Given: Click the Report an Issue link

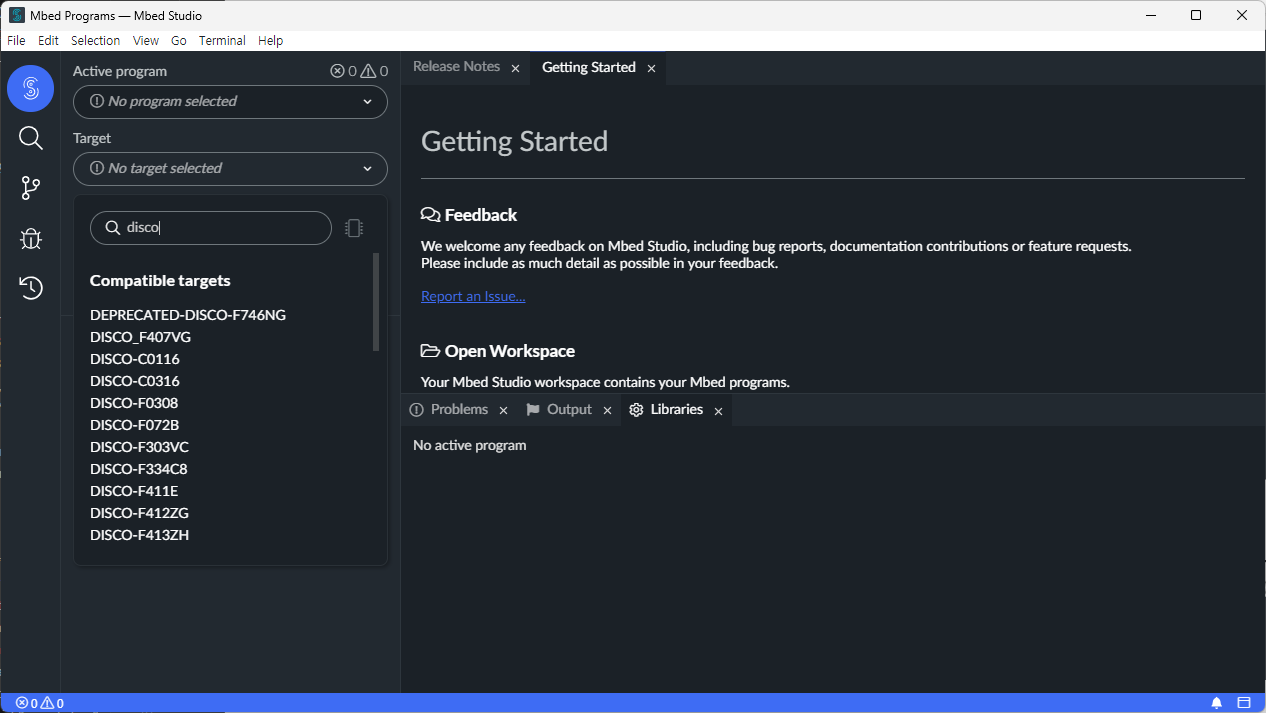Looking at the screenshot, I should click(473, 296).
